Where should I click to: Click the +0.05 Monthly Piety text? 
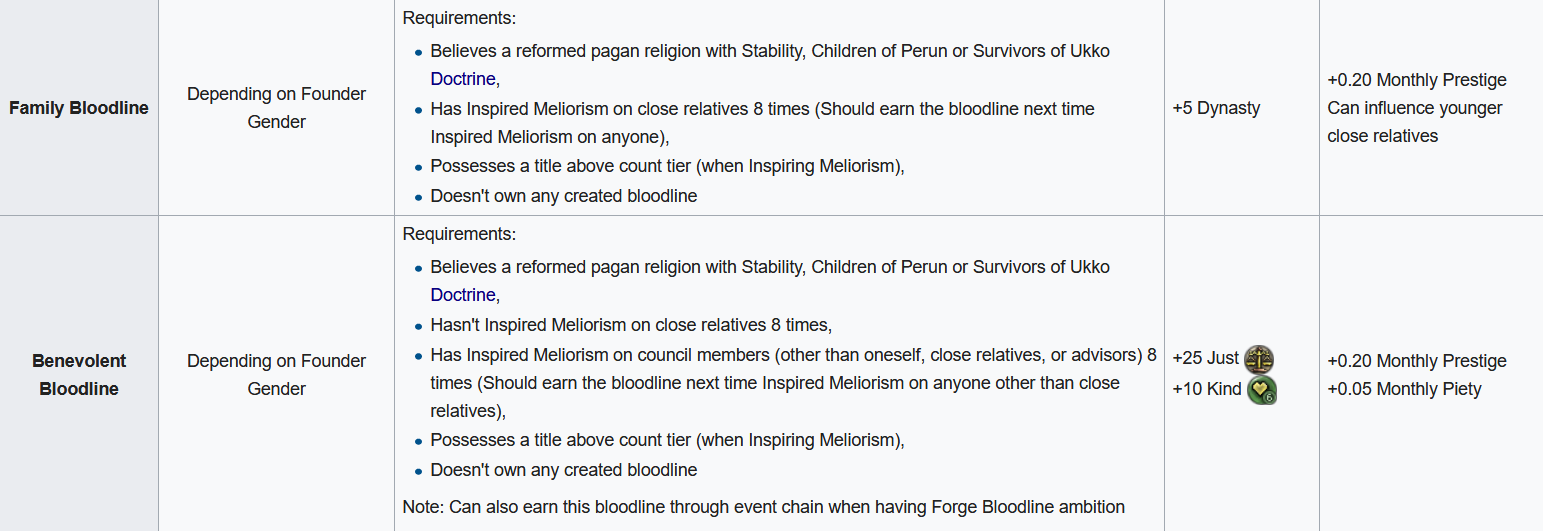click(x=1404, y=389)
